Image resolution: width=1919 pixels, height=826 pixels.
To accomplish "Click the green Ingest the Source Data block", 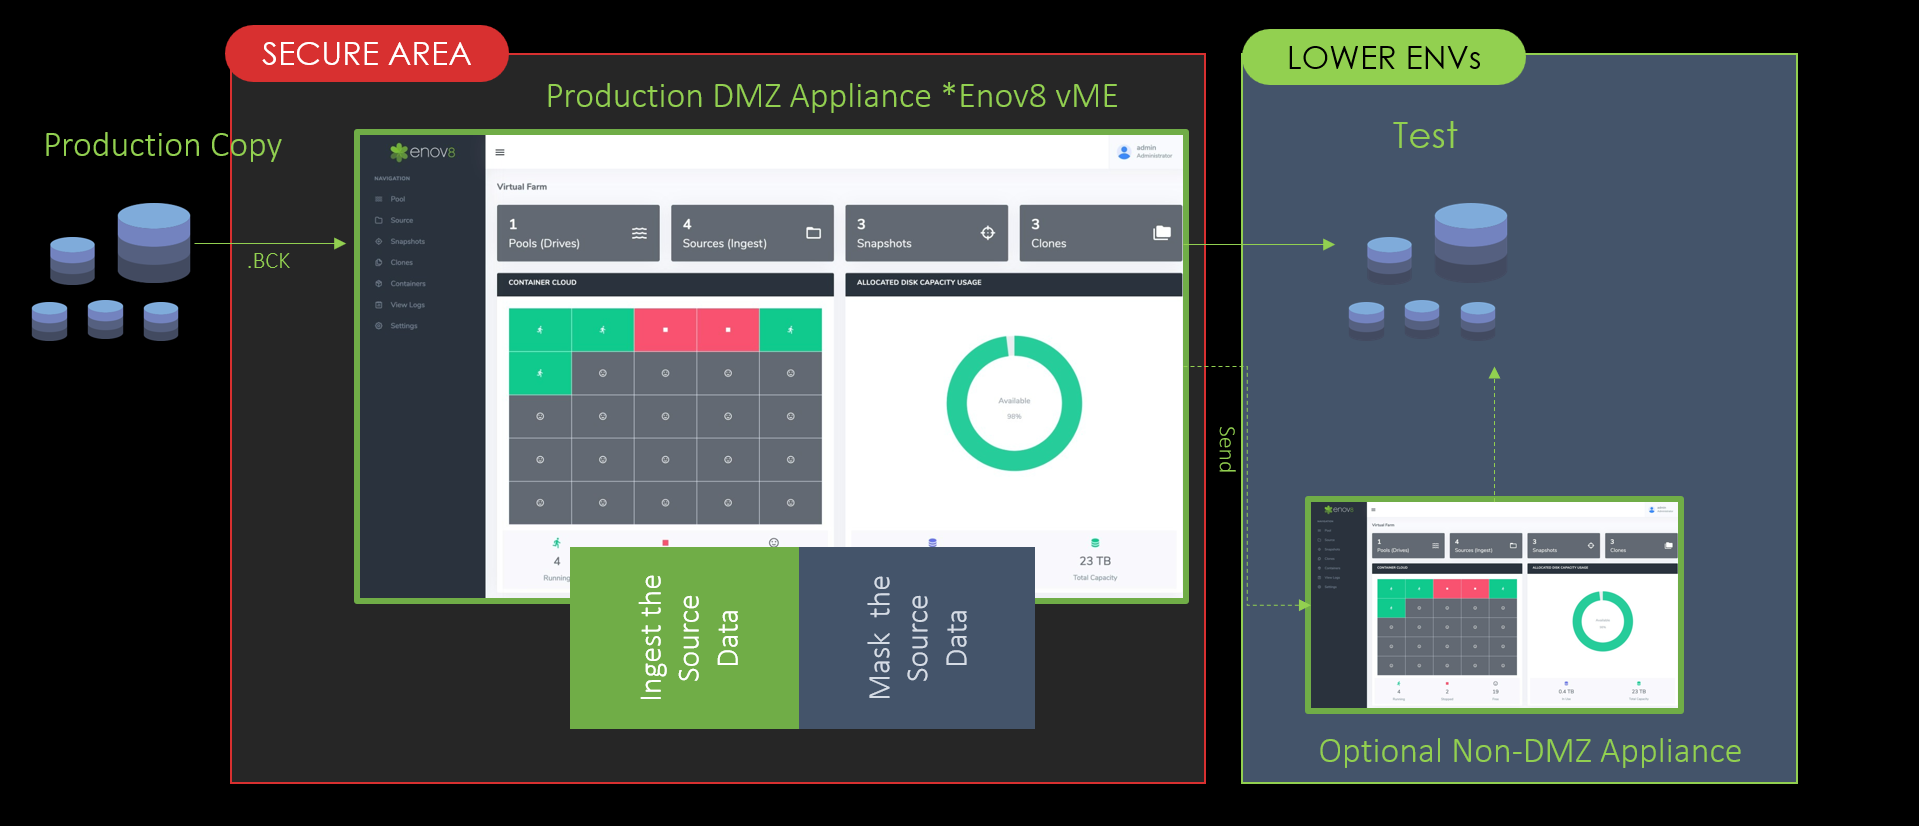I will pyautogui.click(x=684, y=637).
